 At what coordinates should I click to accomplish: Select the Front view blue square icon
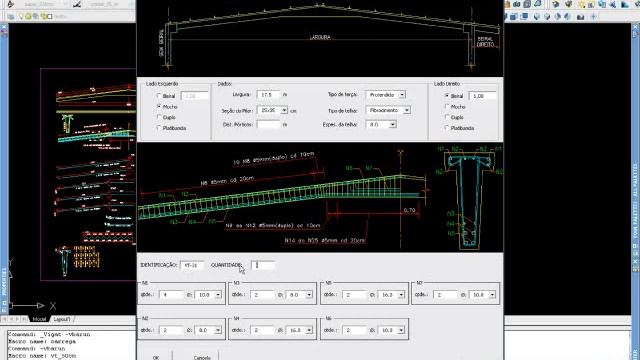pyautogui.click(x=513, y=17)
